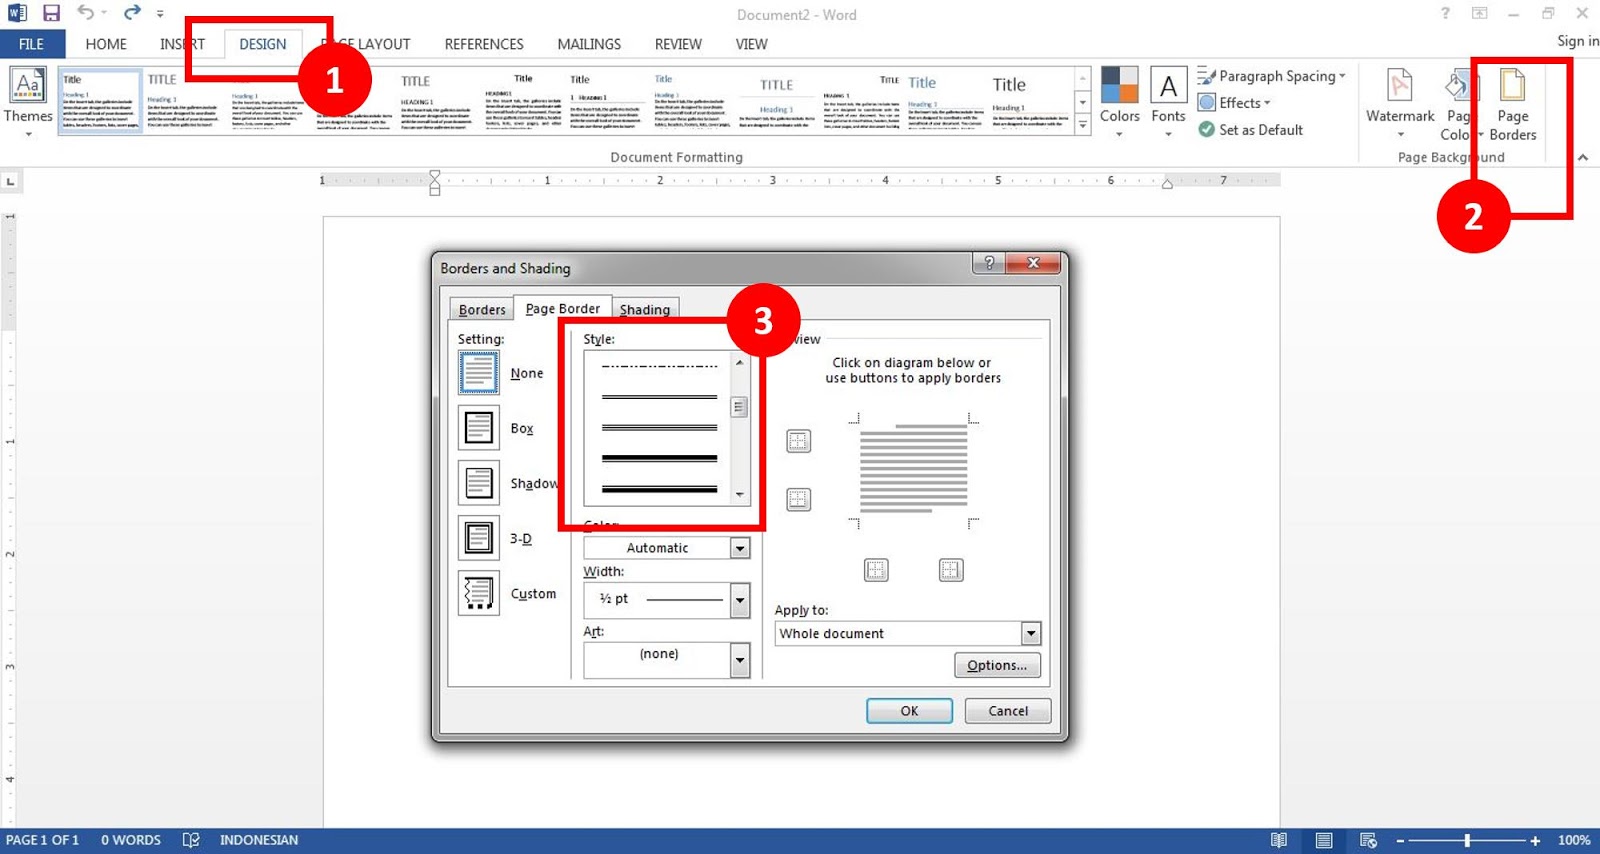Click the Style list scroll up arrow
Viewport: 1600px width, 854px height.
click(739, 362)
